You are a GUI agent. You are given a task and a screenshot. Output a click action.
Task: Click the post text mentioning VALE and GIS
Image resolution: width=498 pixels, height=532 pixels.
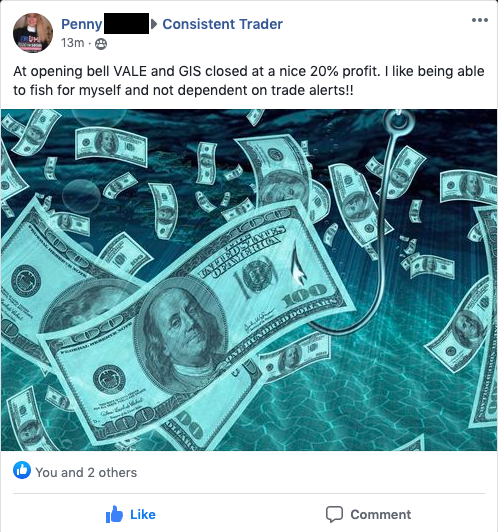tap(249, 81)
